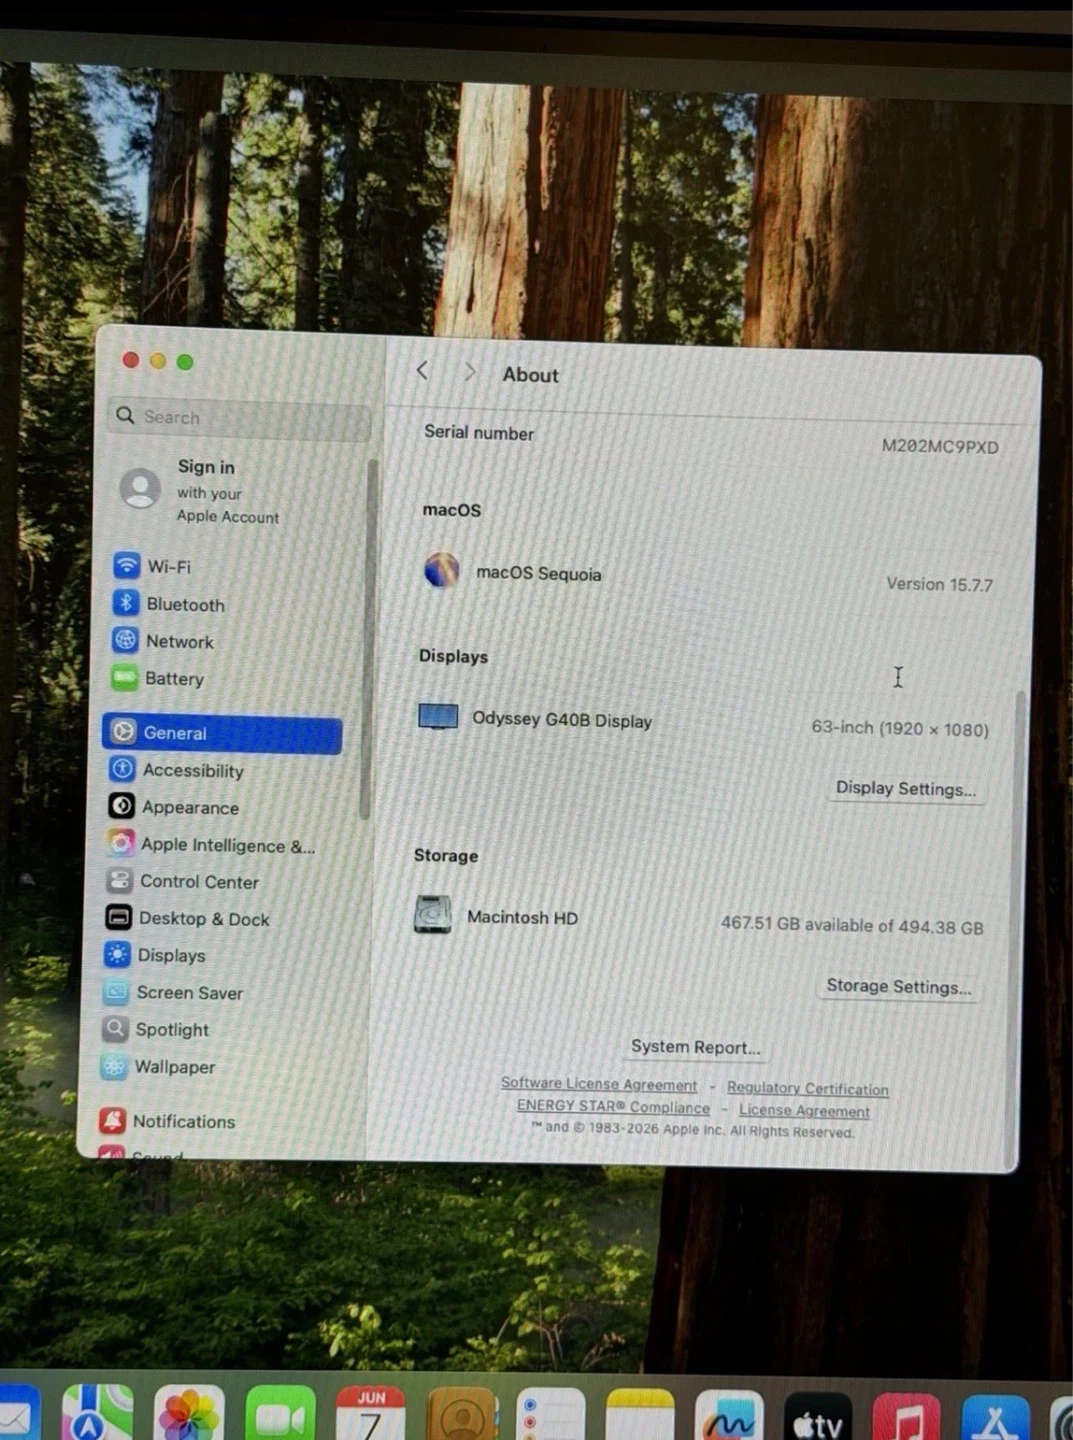Open System Report

[695, 1046]
